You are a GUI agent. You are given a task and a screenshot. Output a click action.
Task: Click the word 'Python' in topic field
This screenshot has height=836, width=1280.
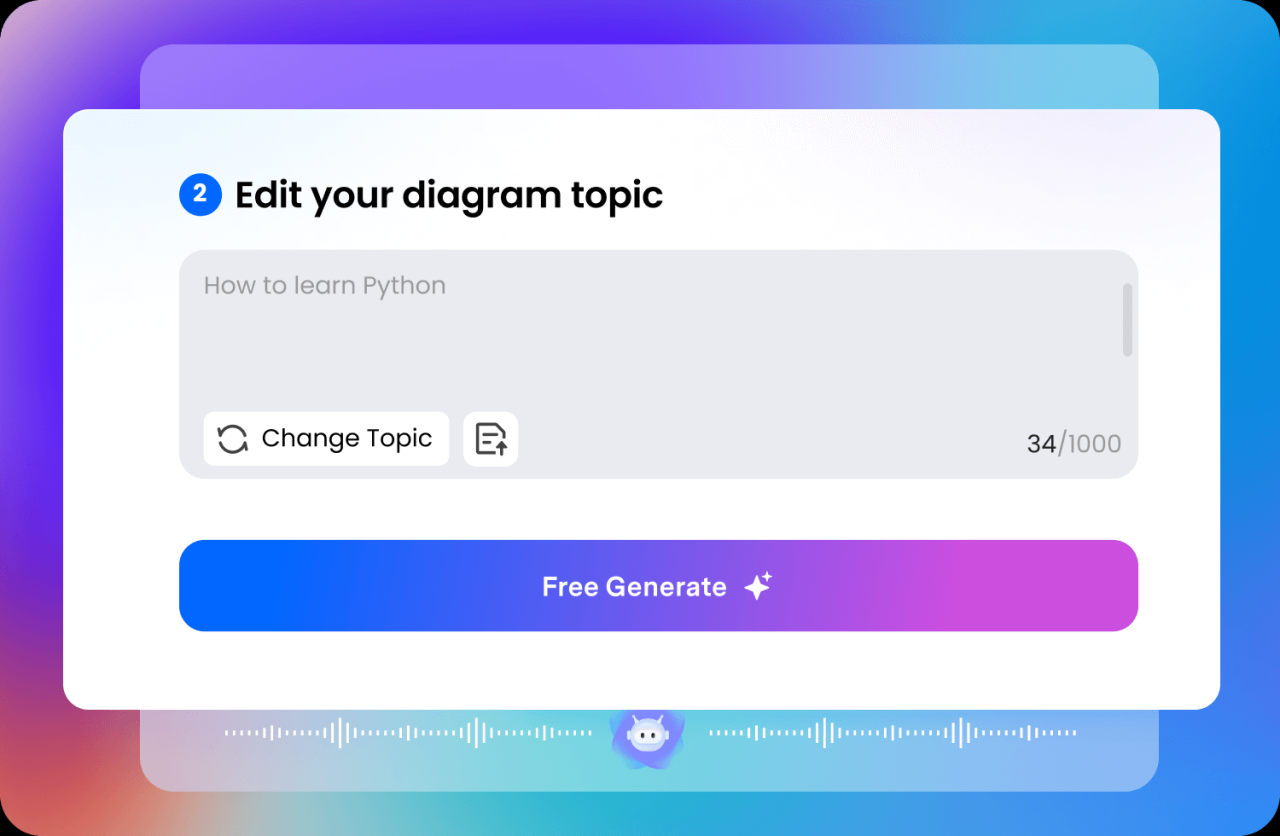404,286
